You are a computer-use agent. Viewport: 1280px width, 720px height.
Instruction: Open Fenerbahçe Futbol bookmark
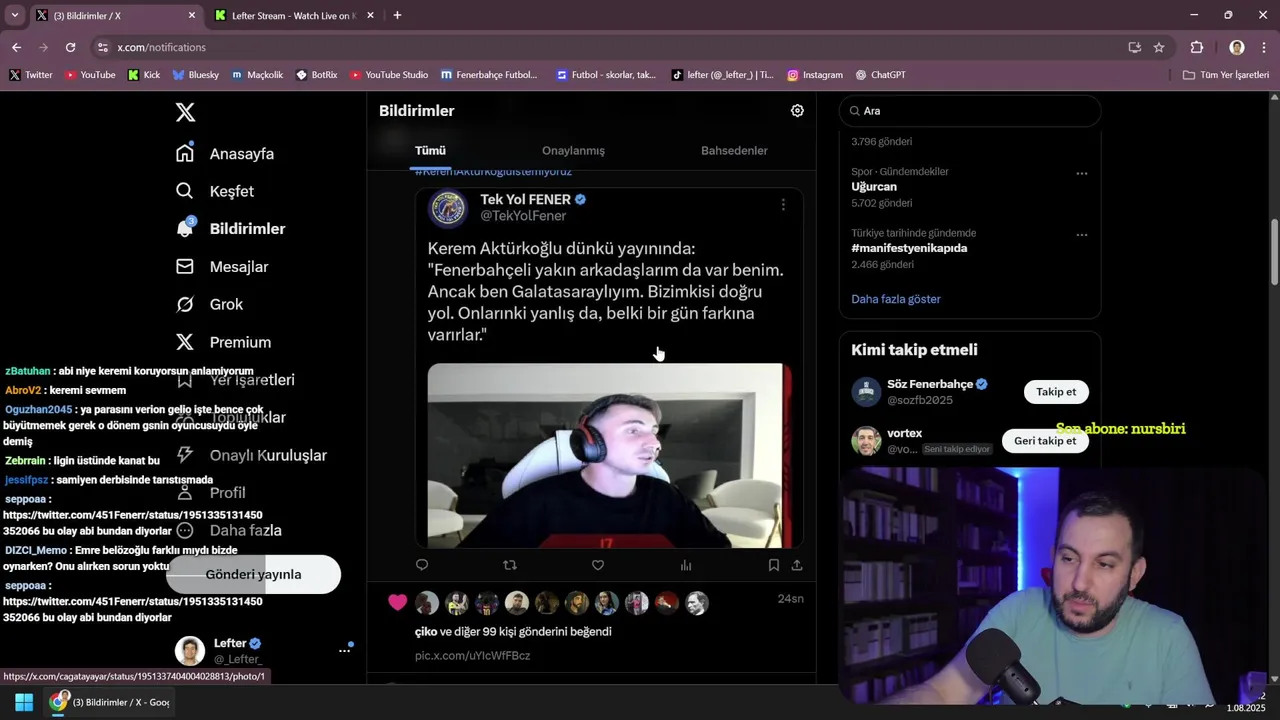(489, 75)
